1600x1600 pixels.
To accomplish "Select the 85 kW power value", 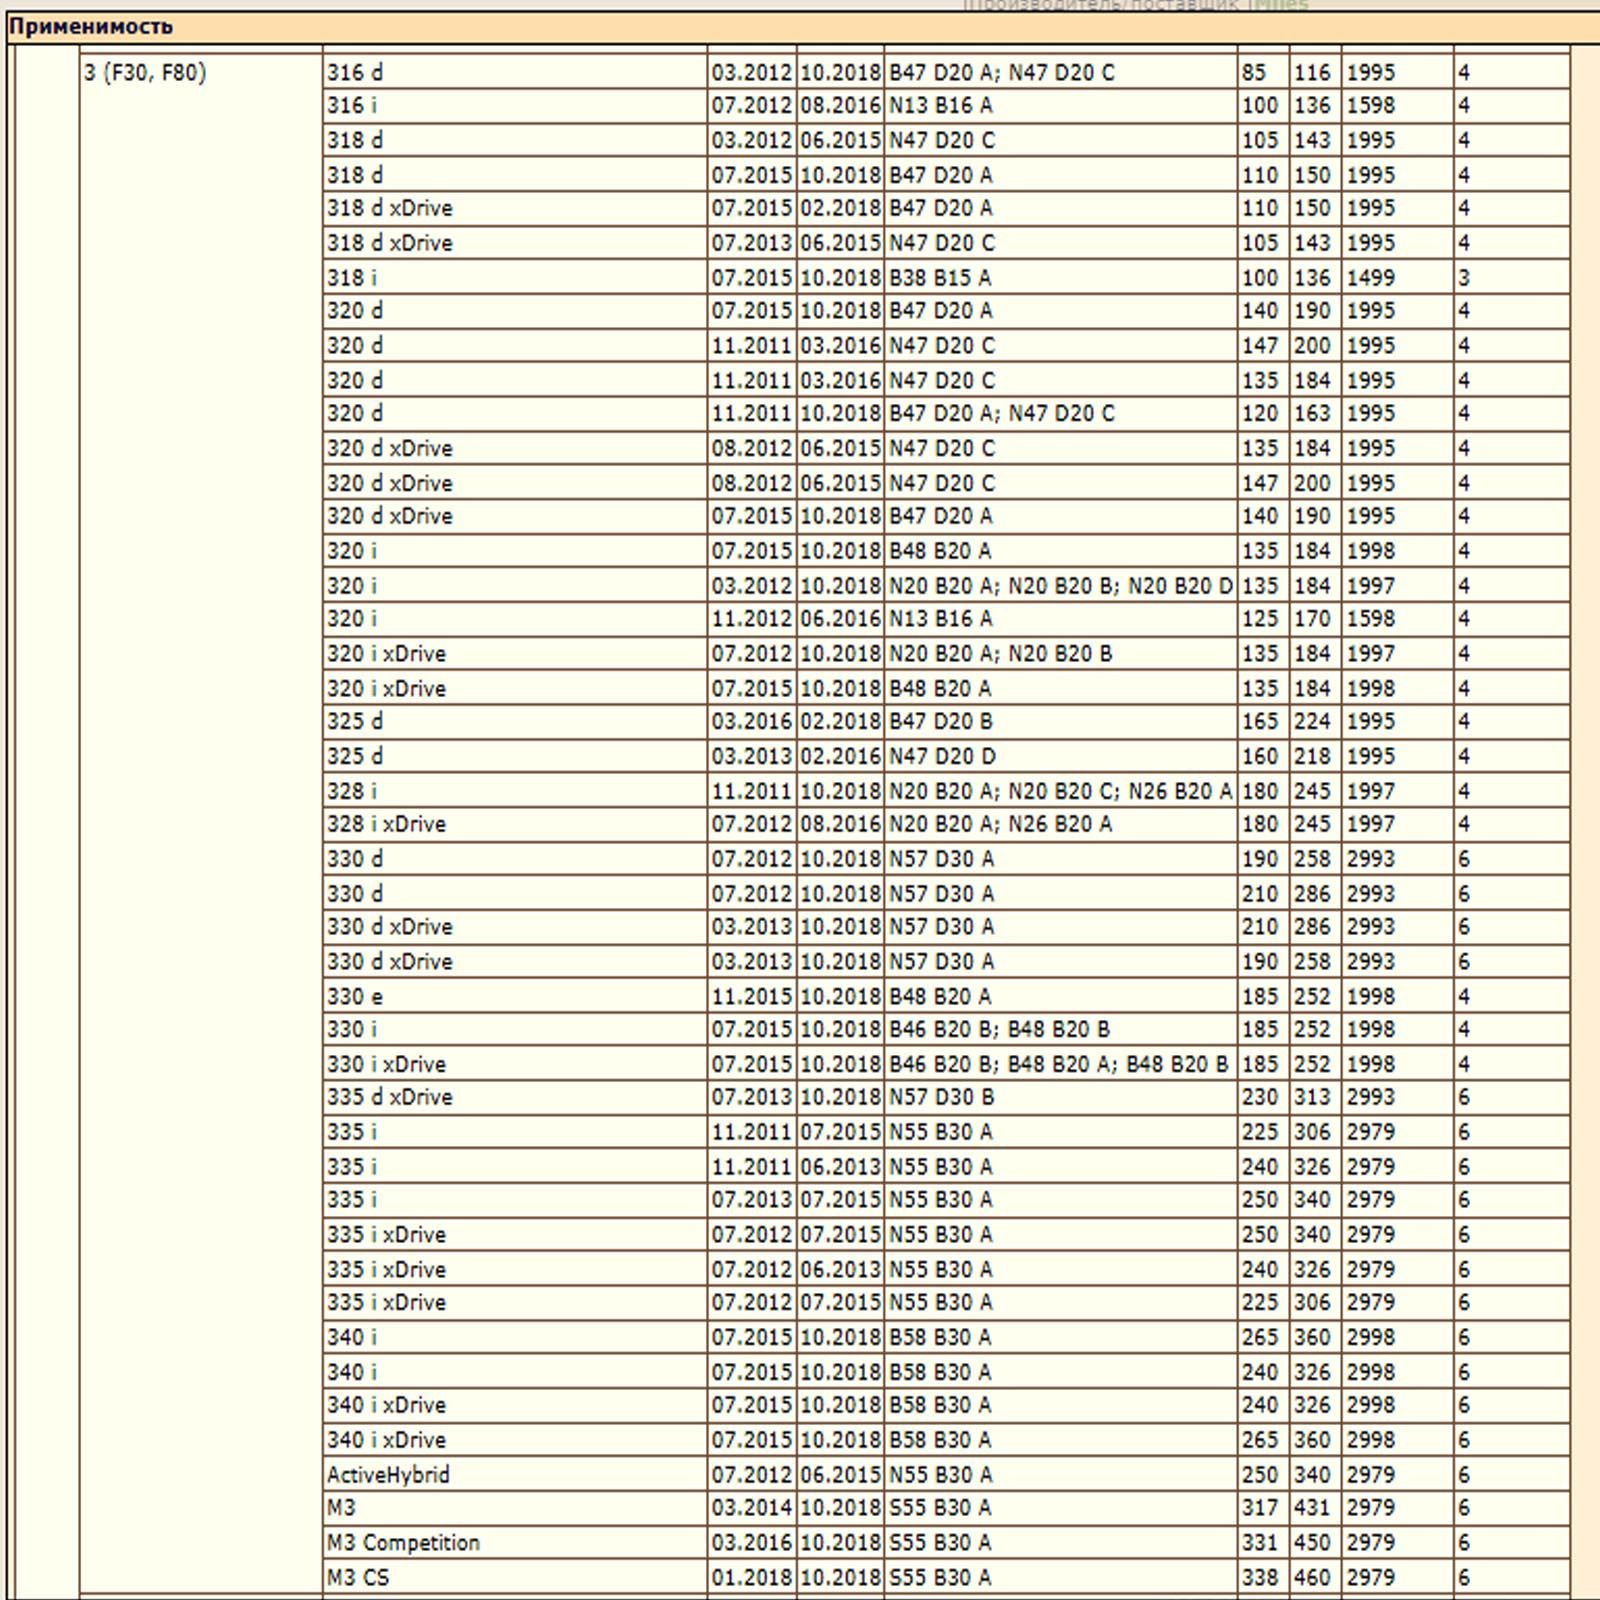I will point(1254,73).
